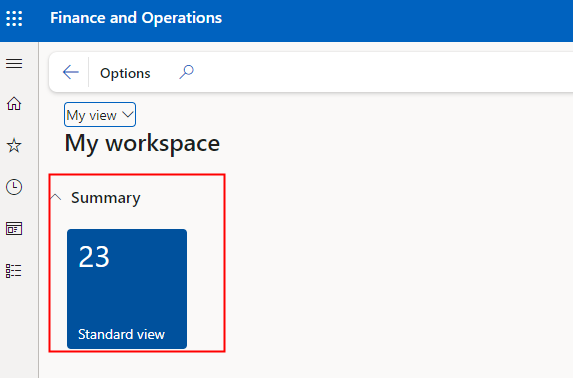
Task: Open Recent clock icon in sidebar
Action: click(14, 187)
